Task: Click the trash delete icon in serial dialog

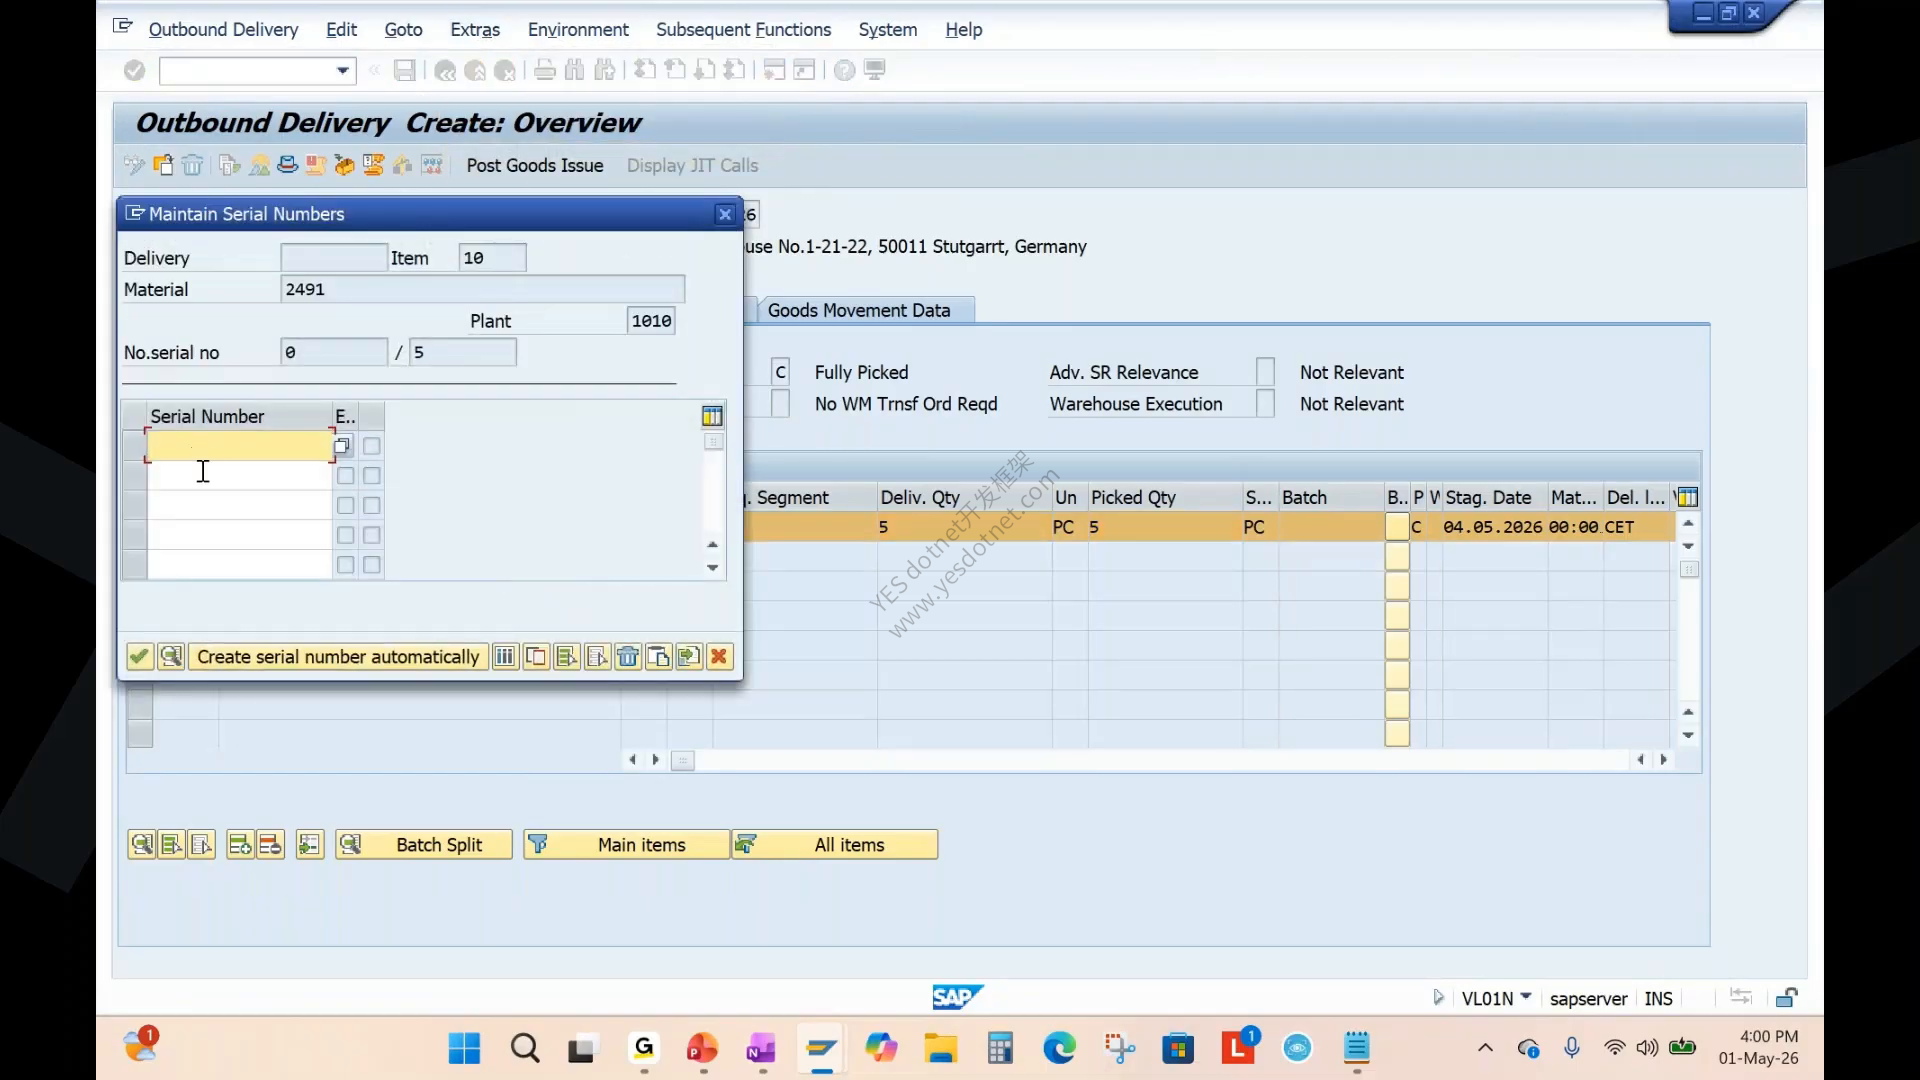Action: pyautogui.click(x=628, y=657)
